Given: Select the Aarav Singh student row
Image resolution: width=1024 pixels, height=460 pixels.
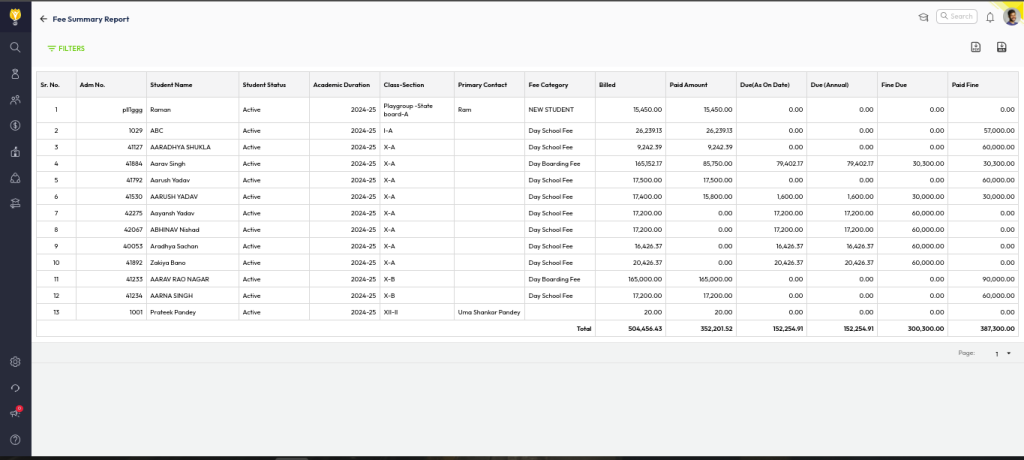Looking at the screenshot, I should tap(168, 163).
